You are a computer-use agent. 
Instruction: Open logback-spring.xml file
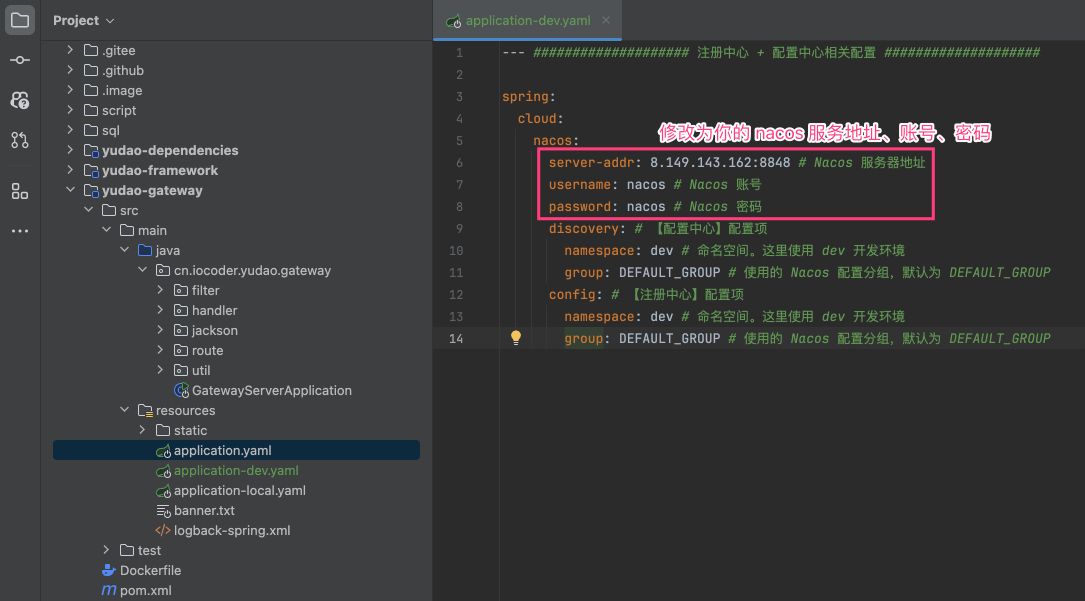click(x=231, y=530)
